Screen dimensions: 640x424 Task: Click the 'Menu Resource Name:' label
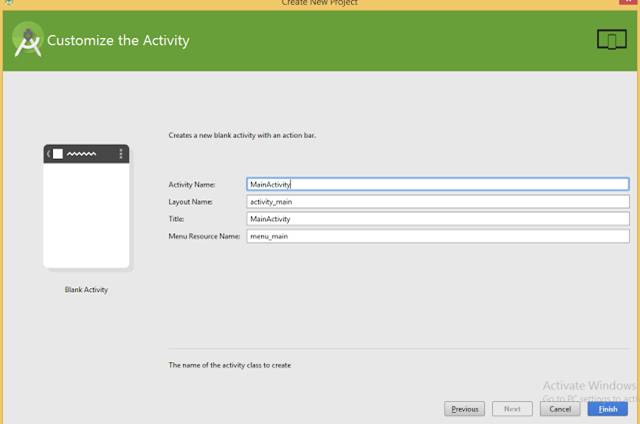(x=204, y=236)
